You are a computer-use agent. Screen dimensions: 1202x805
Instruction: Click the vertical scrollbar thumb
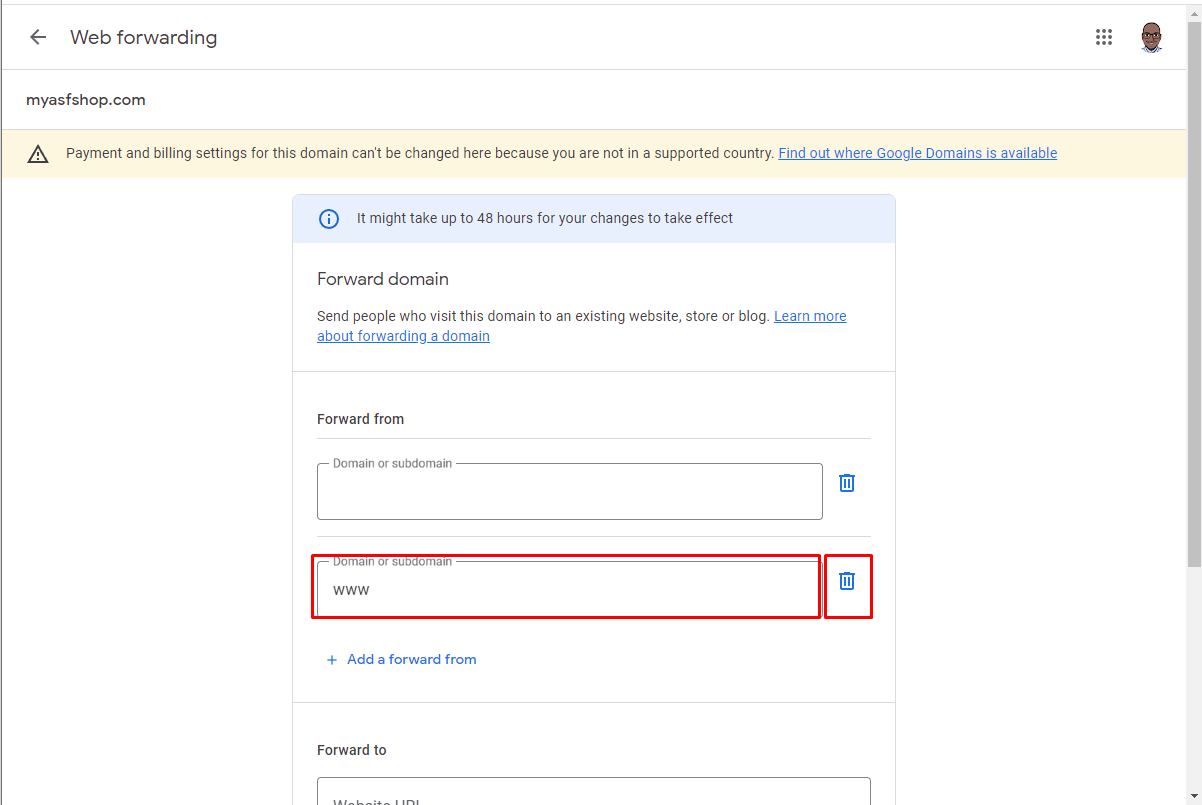[1194, 293]
